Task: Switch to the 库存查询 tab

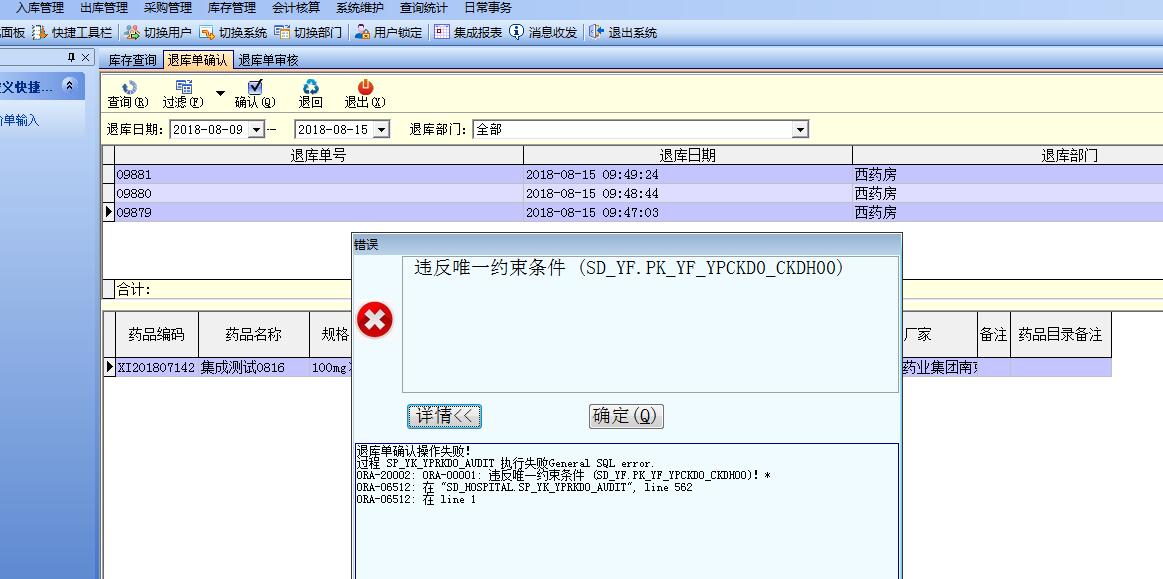Action: click(133, 60)
